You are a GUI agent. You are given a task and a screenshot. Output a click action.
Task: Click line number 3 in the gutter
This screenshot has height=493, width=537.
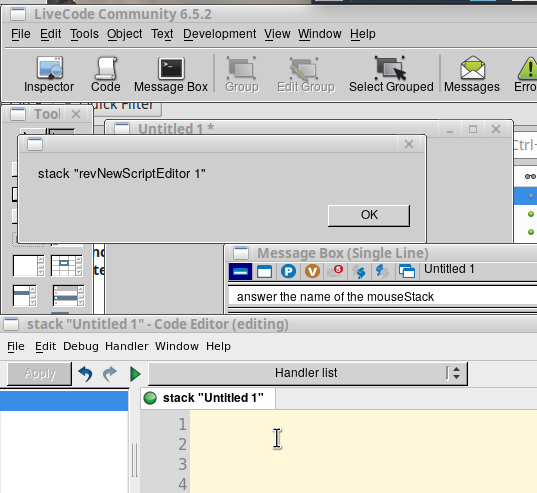point(183,464)
